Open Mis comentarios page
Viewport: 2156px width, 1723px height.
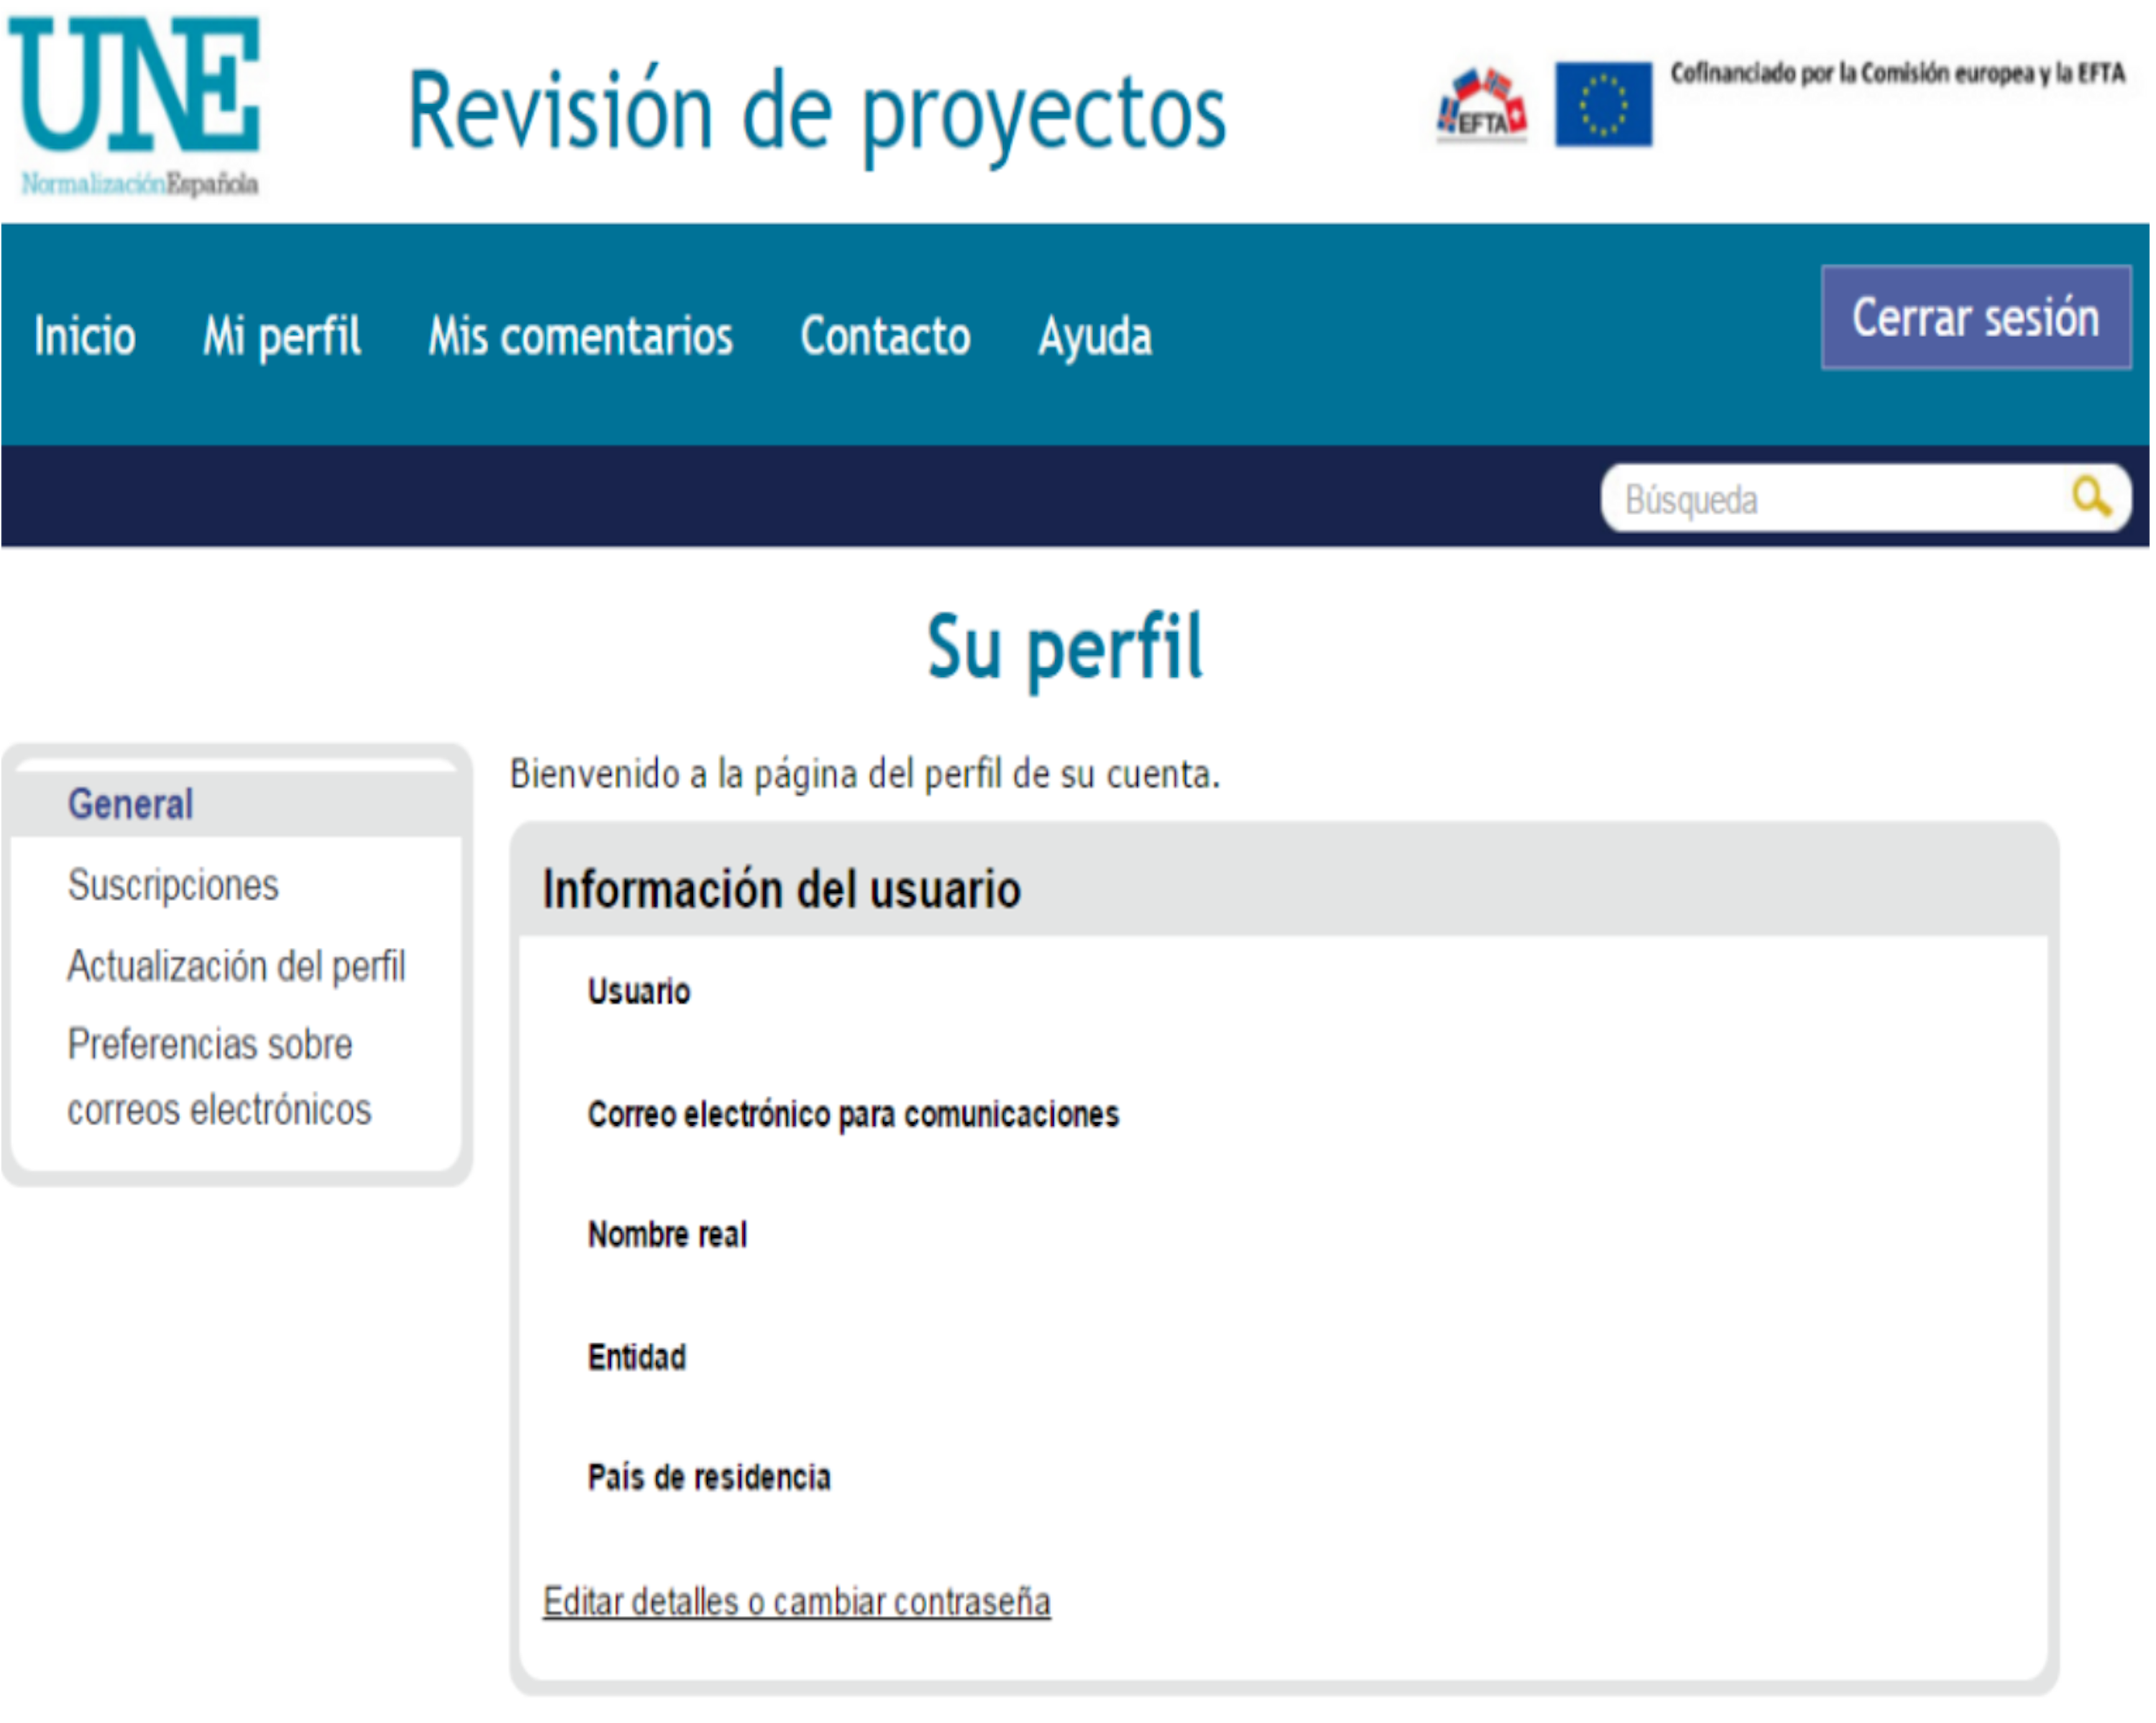(x=580, y=336)
